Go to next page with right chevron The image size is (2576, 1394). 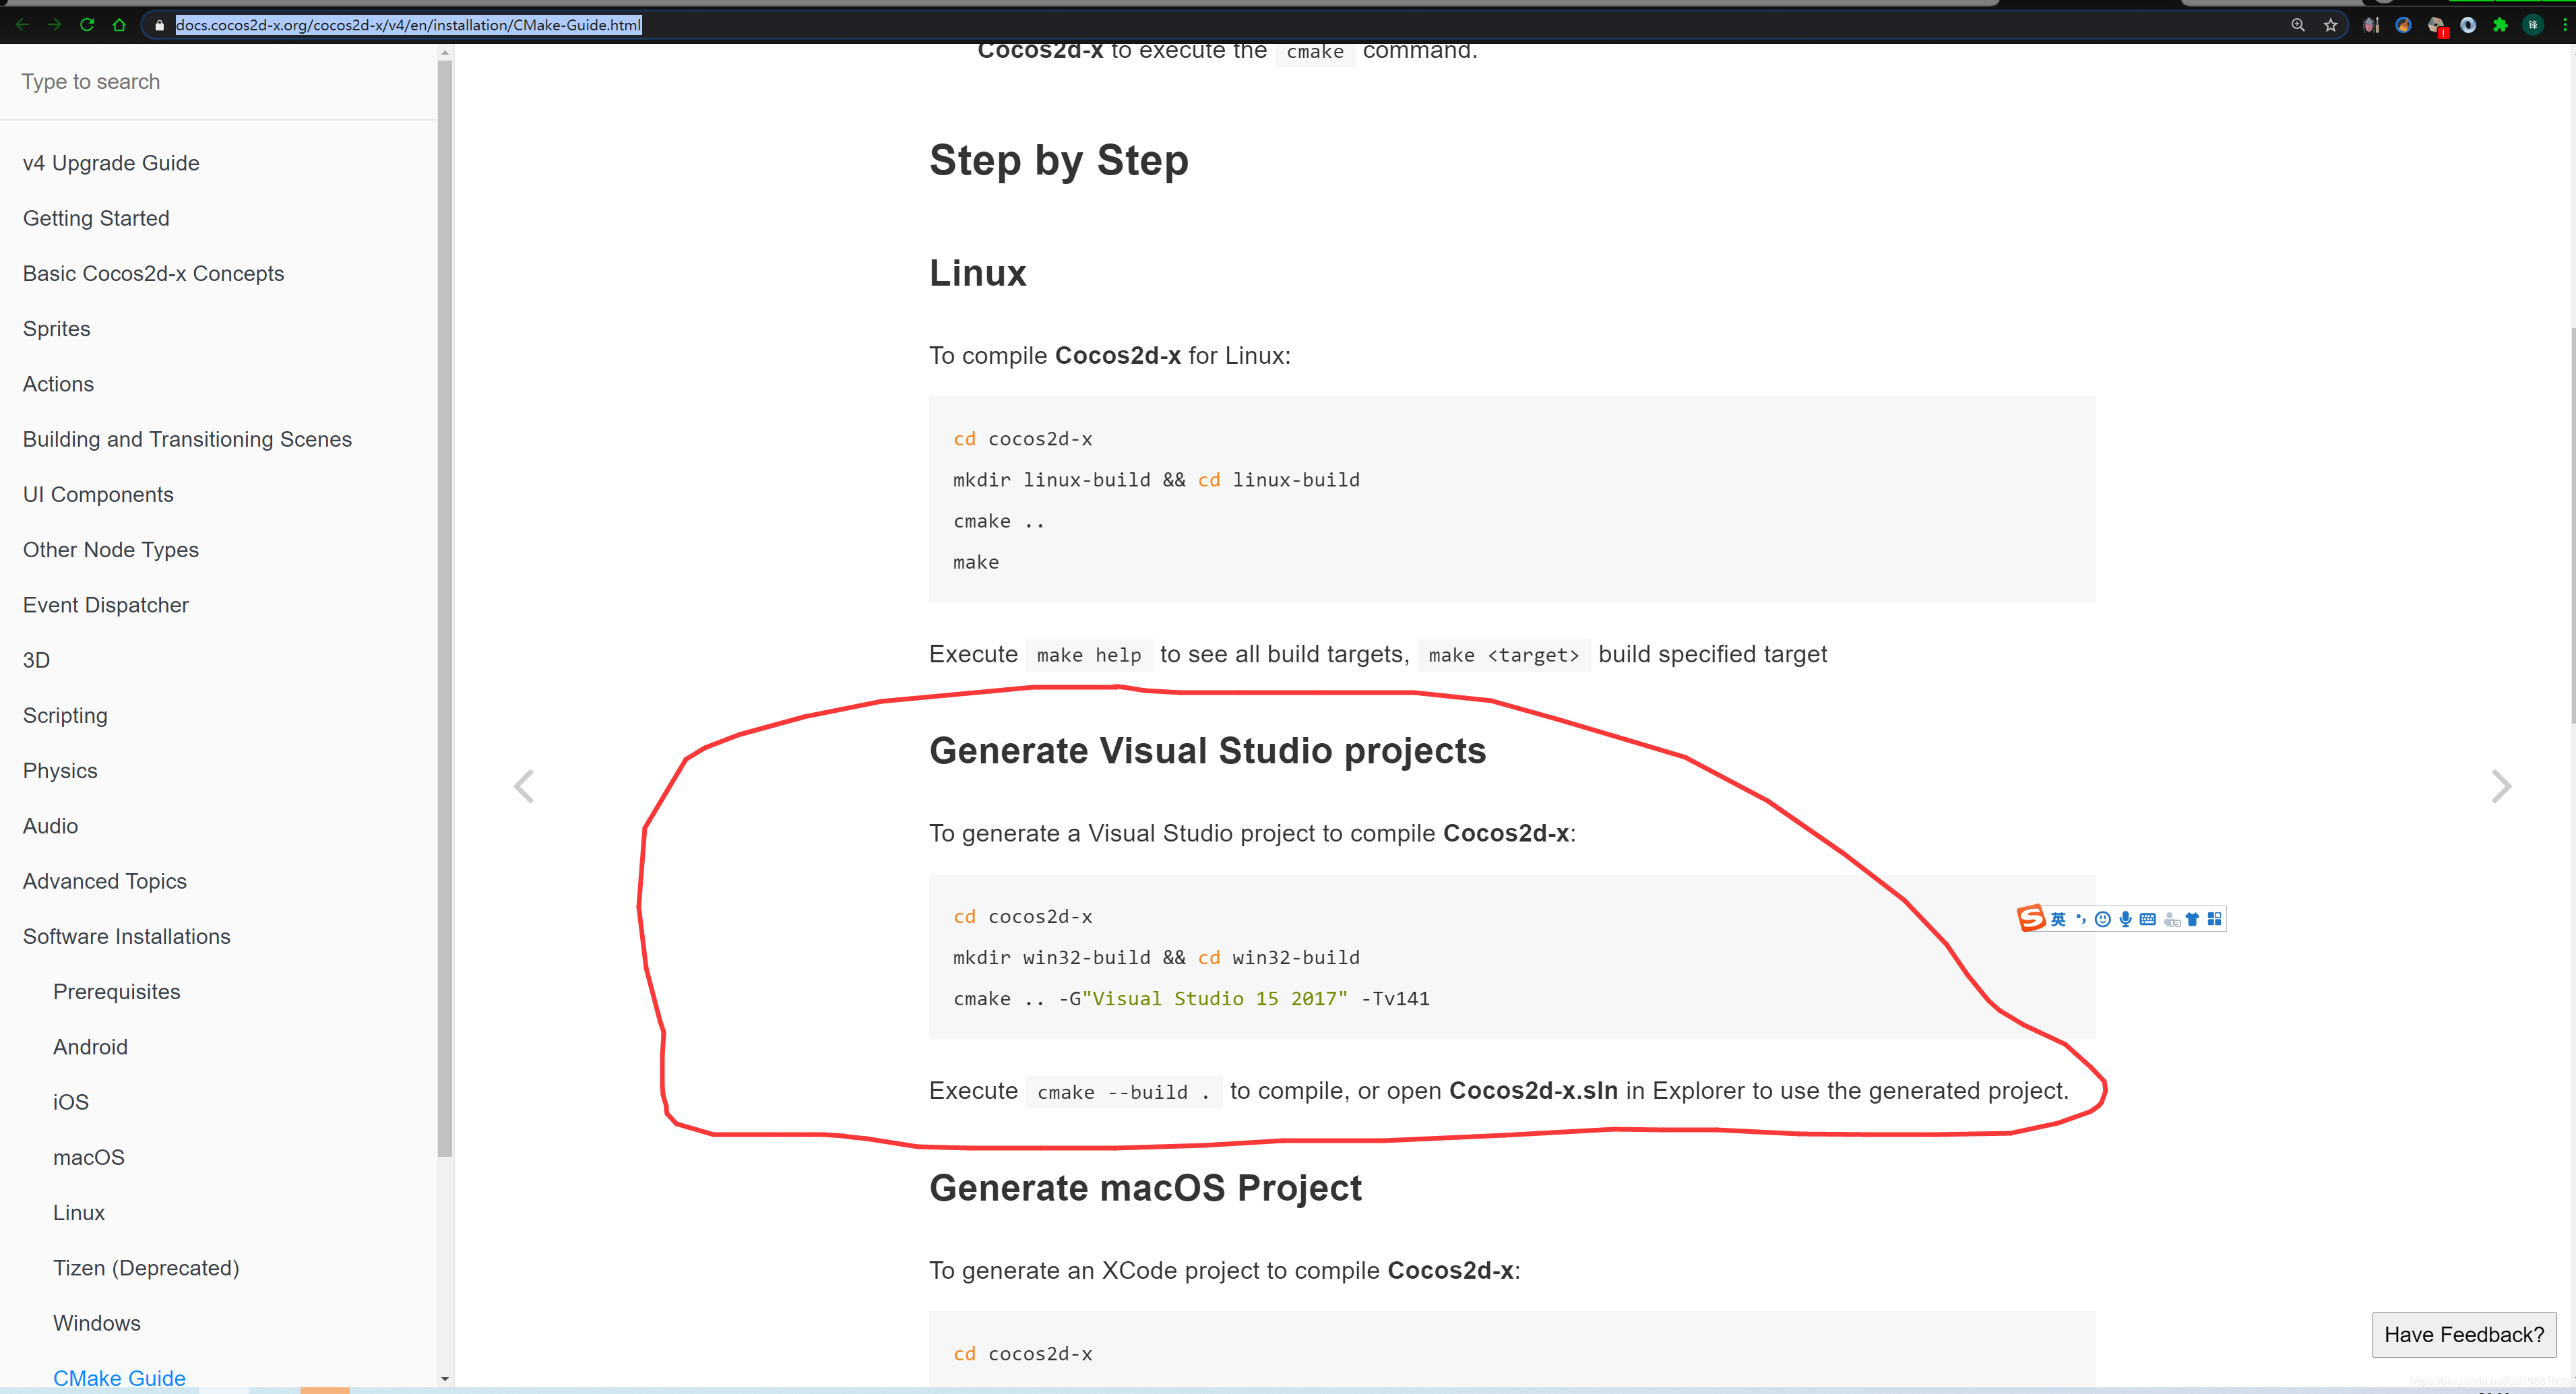[x=2501, y=786]
